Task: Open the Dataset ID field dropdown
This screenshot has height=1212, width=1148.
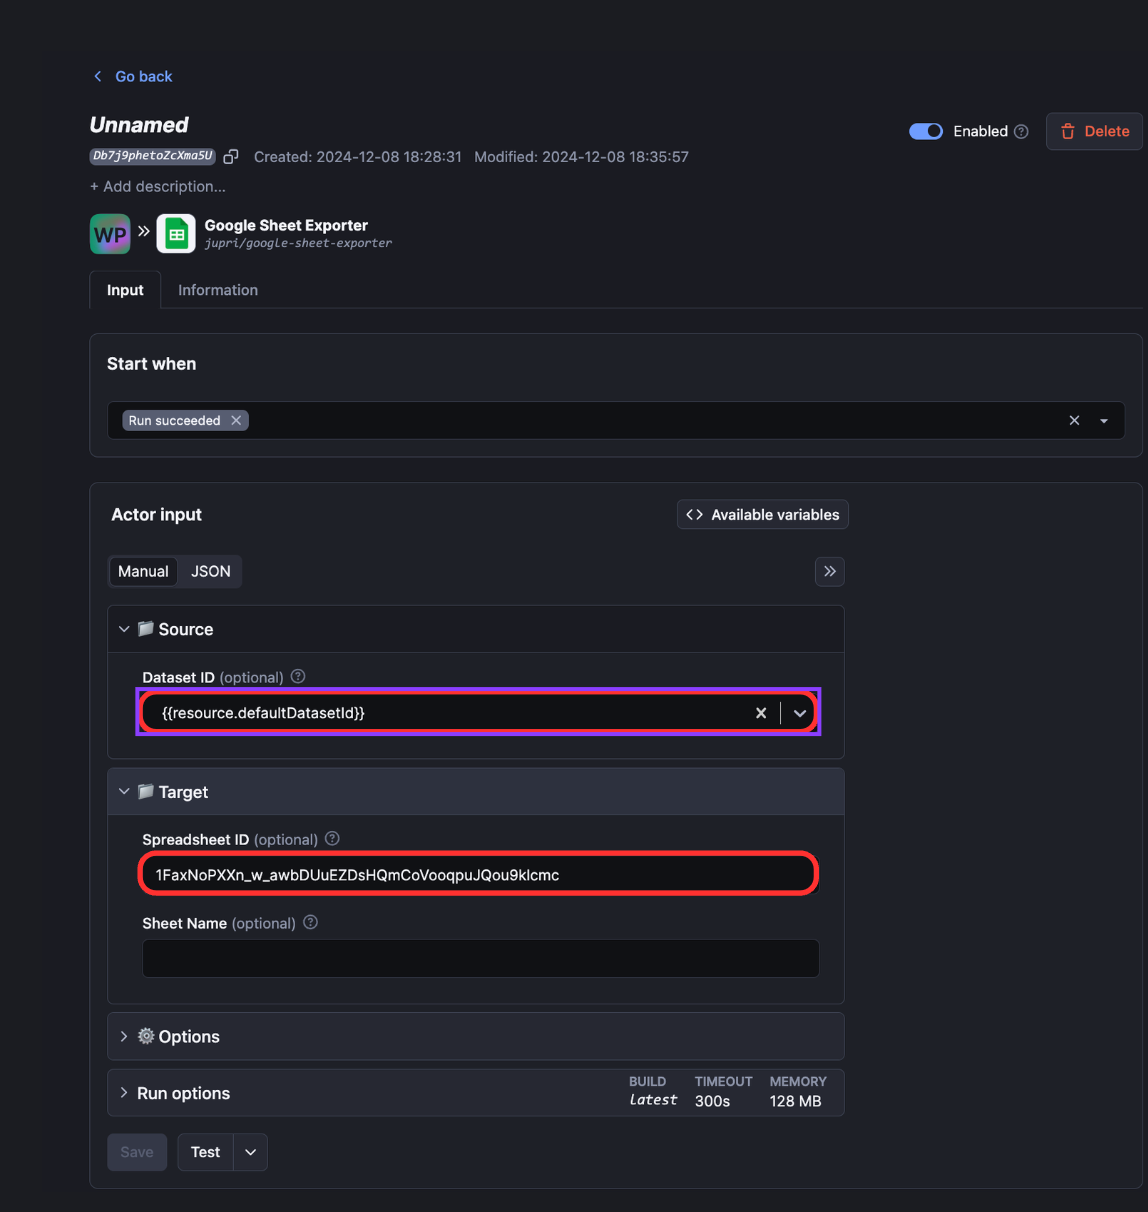Action: 799,712
